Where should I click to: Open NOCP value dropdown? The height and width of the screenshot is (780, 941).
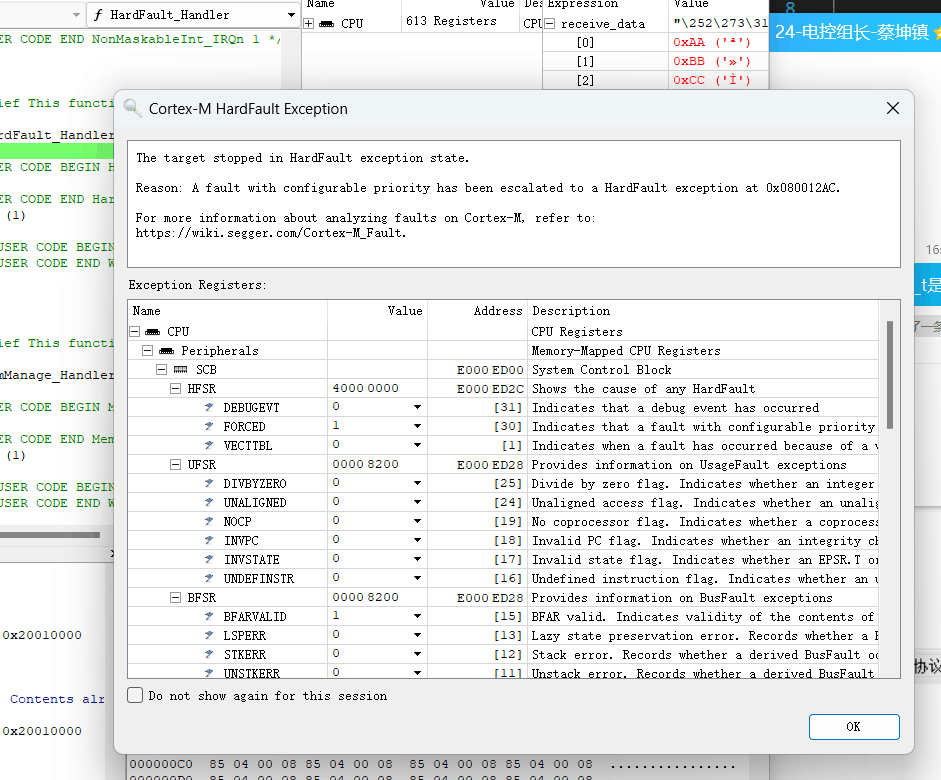pos(416,521)
